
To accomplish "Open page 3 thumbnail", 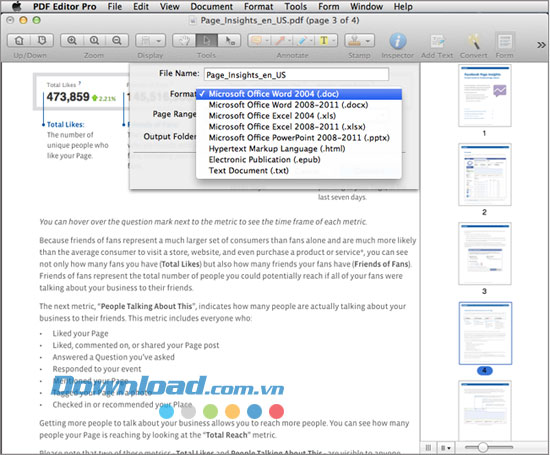I will (x=485, y=254).
